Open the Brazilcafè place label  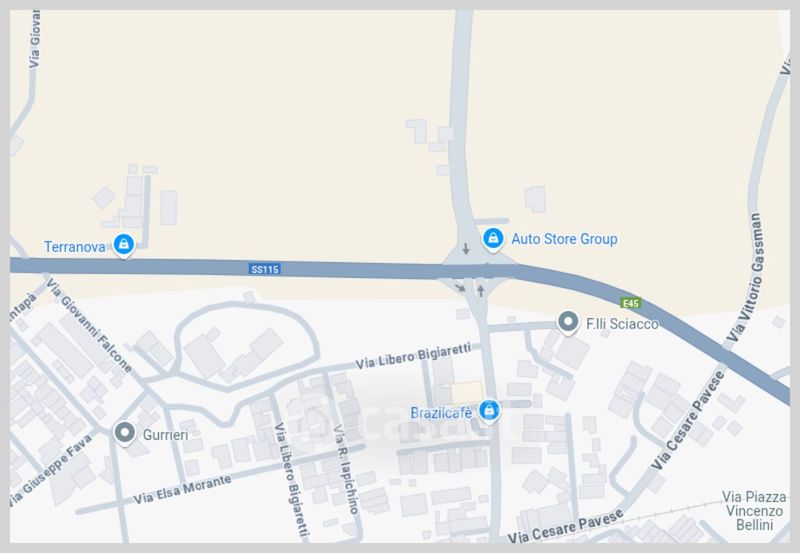(x=441, y=413)
